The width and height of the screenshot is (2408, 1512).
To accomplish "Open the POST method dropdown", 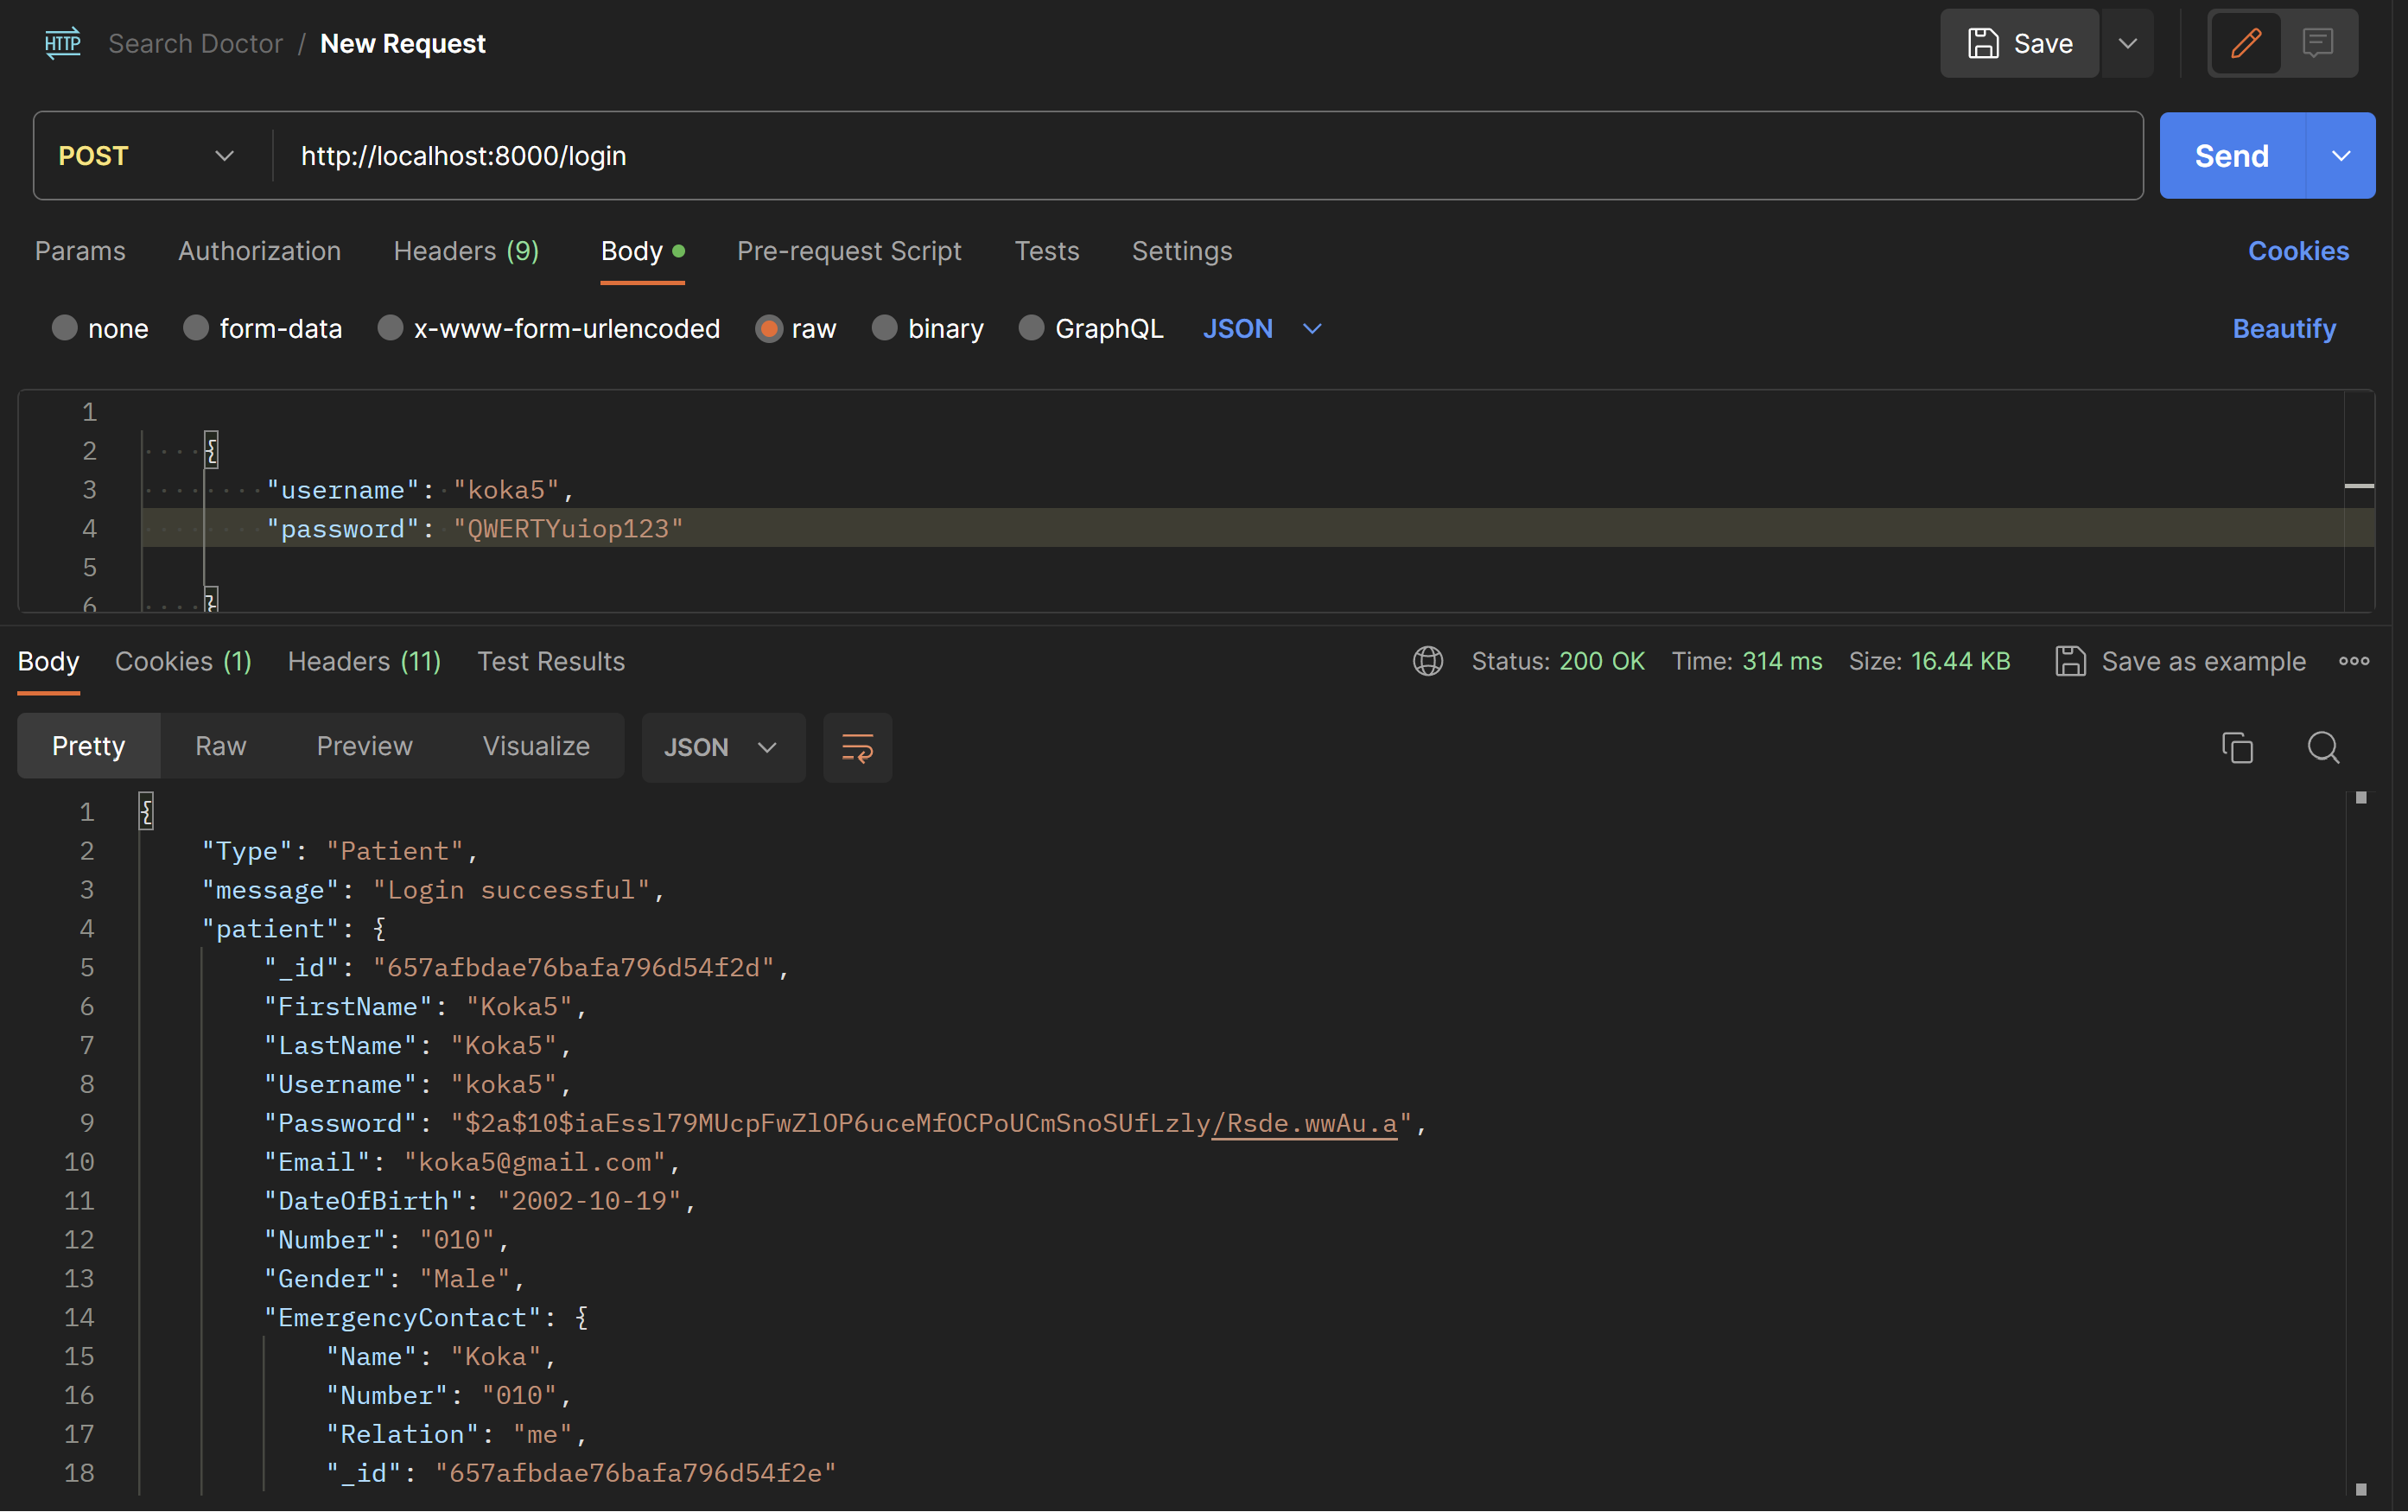I will tap(147, 156).
